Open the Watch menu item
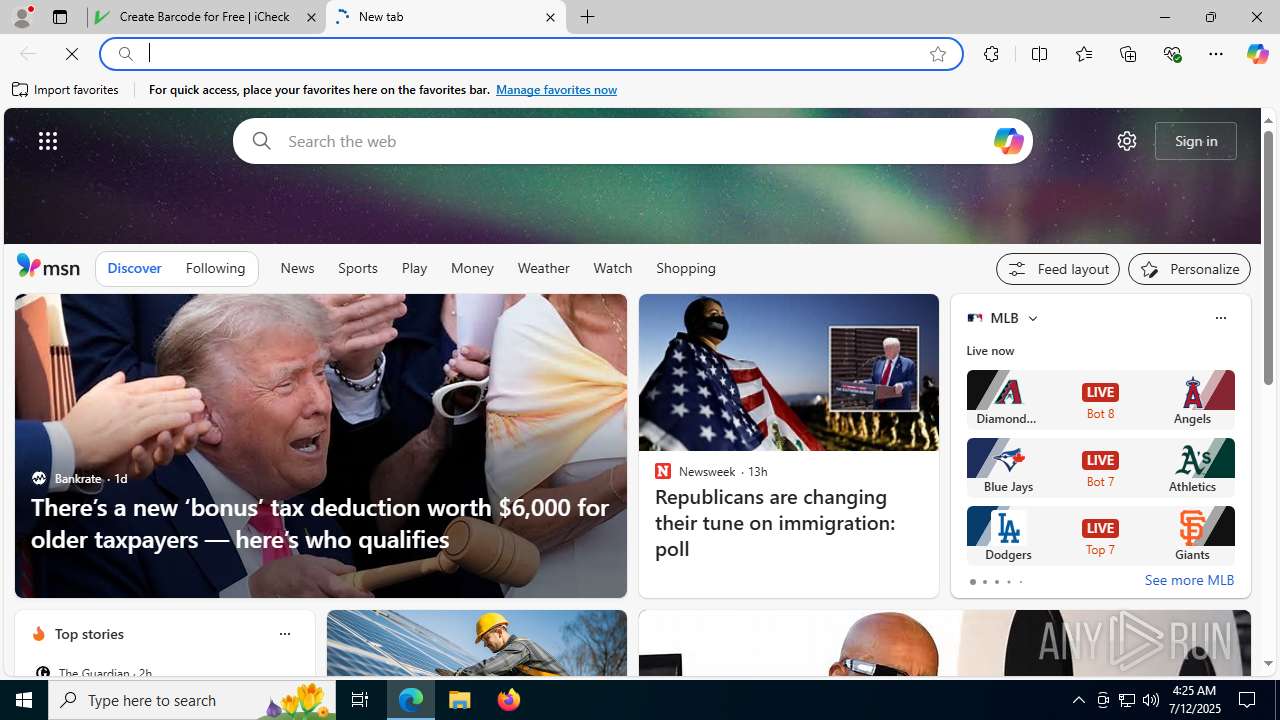This screenshot has height=720, width=1280. point(612,268)
